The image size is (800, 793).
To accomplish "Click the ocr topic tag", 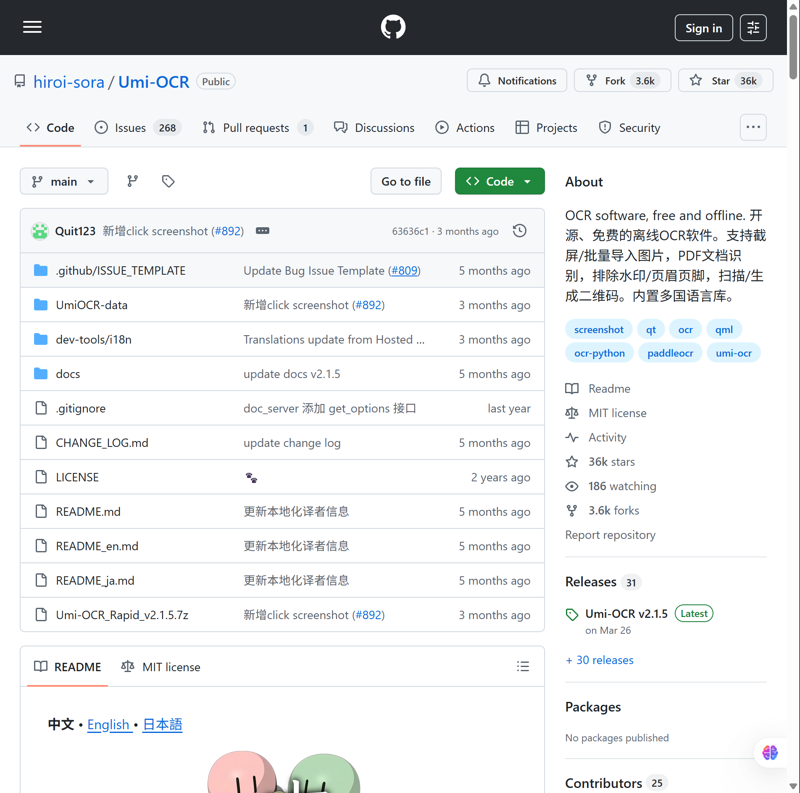I will (x=685, y=330).
